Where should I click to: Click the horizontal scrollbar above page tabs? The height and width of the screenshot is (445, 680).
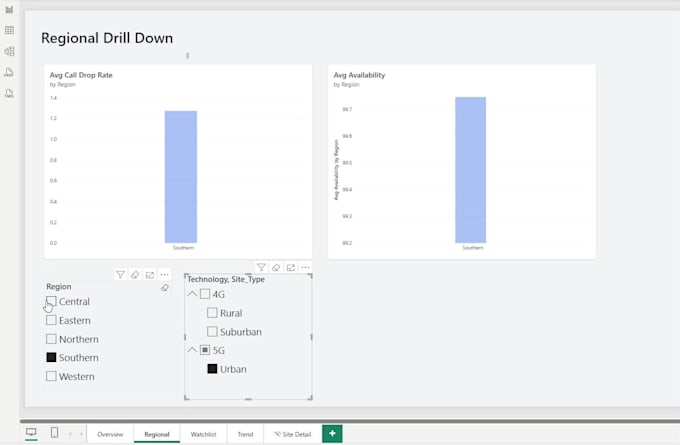point(350,421)
